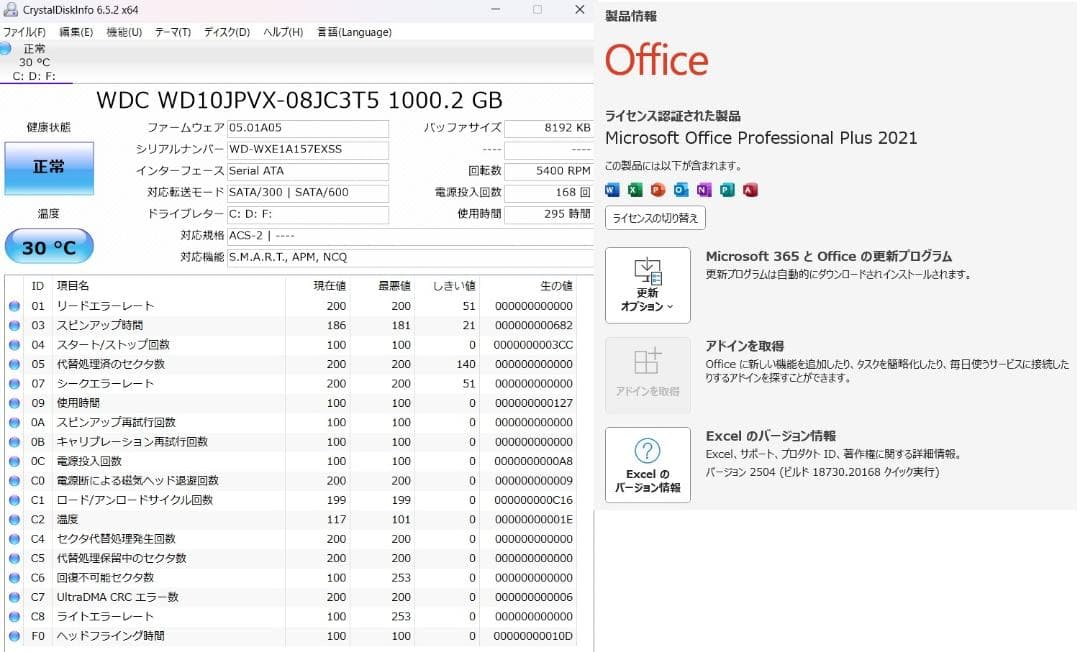The image size is (1080, 652).
Task: Click the Outlook app icon in Office
Action: [x=681, y=190]
